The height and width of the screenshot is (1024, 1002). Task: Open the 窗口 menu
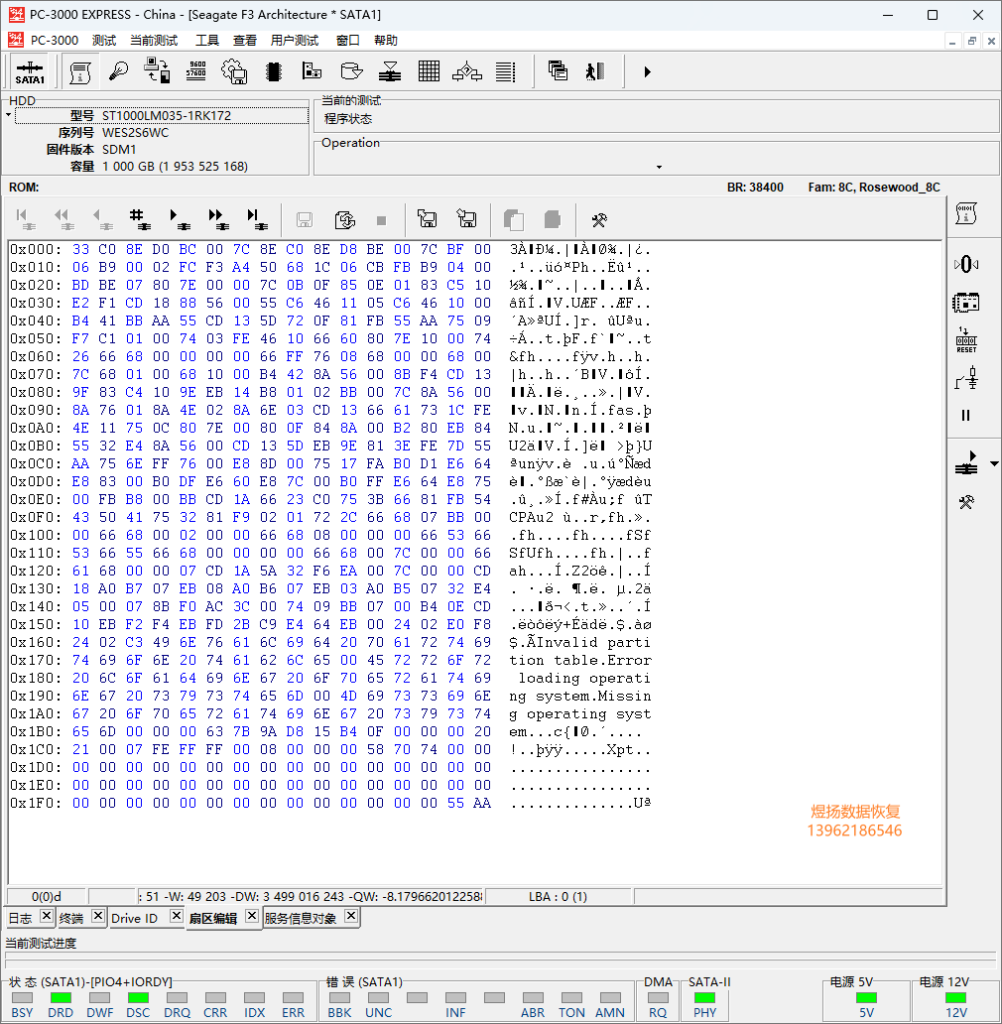click(x=347, y=40)
